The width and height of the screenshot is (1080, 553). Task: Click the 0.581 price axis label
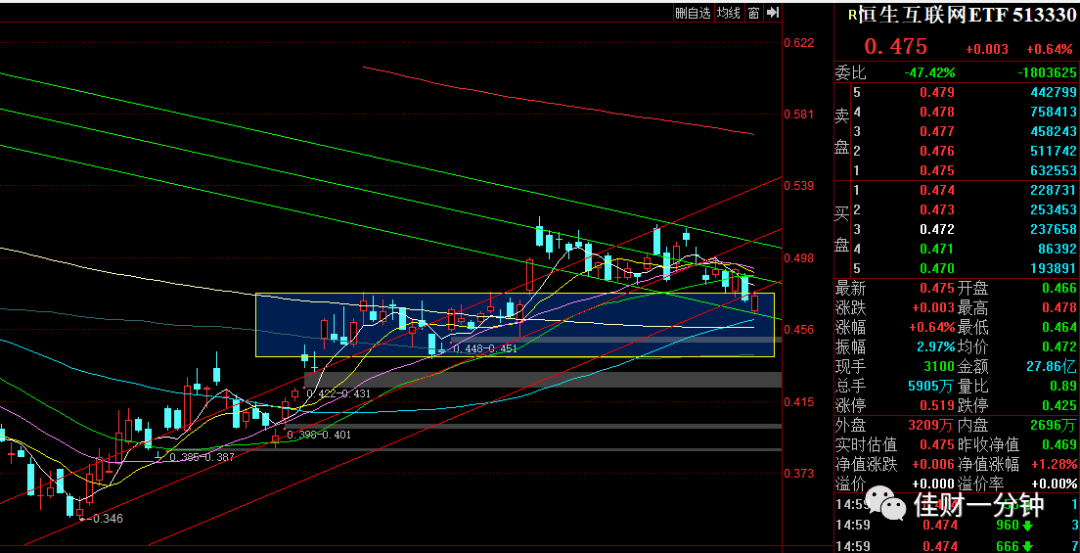pos(799,114)
